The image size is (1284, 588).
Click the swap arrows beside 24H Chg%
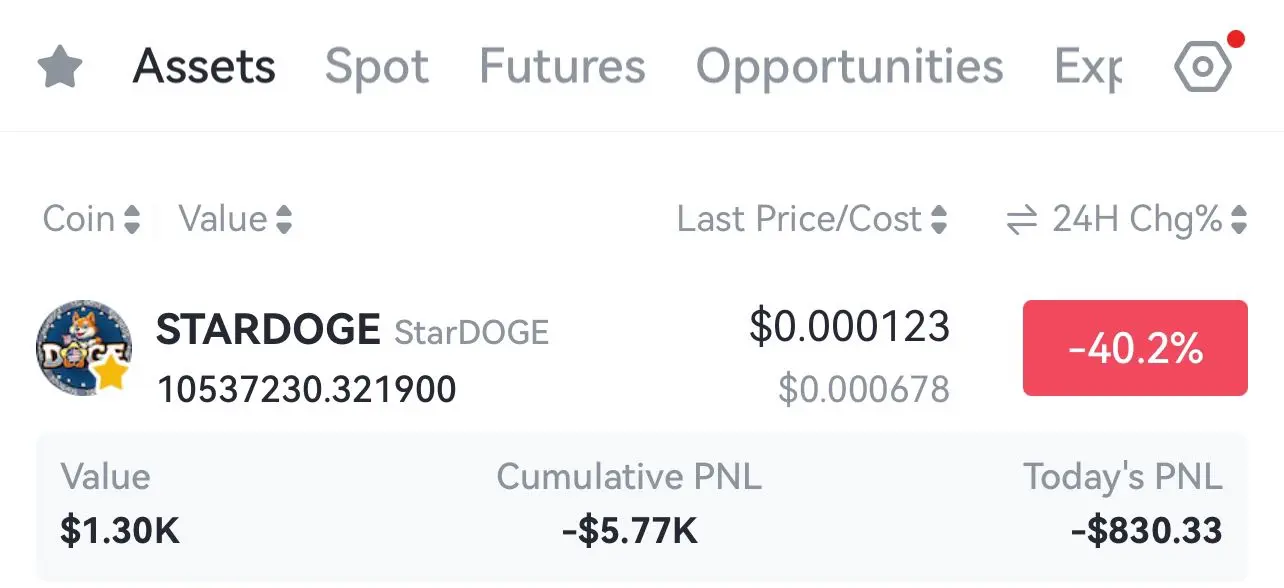(x=1021, y=220)
